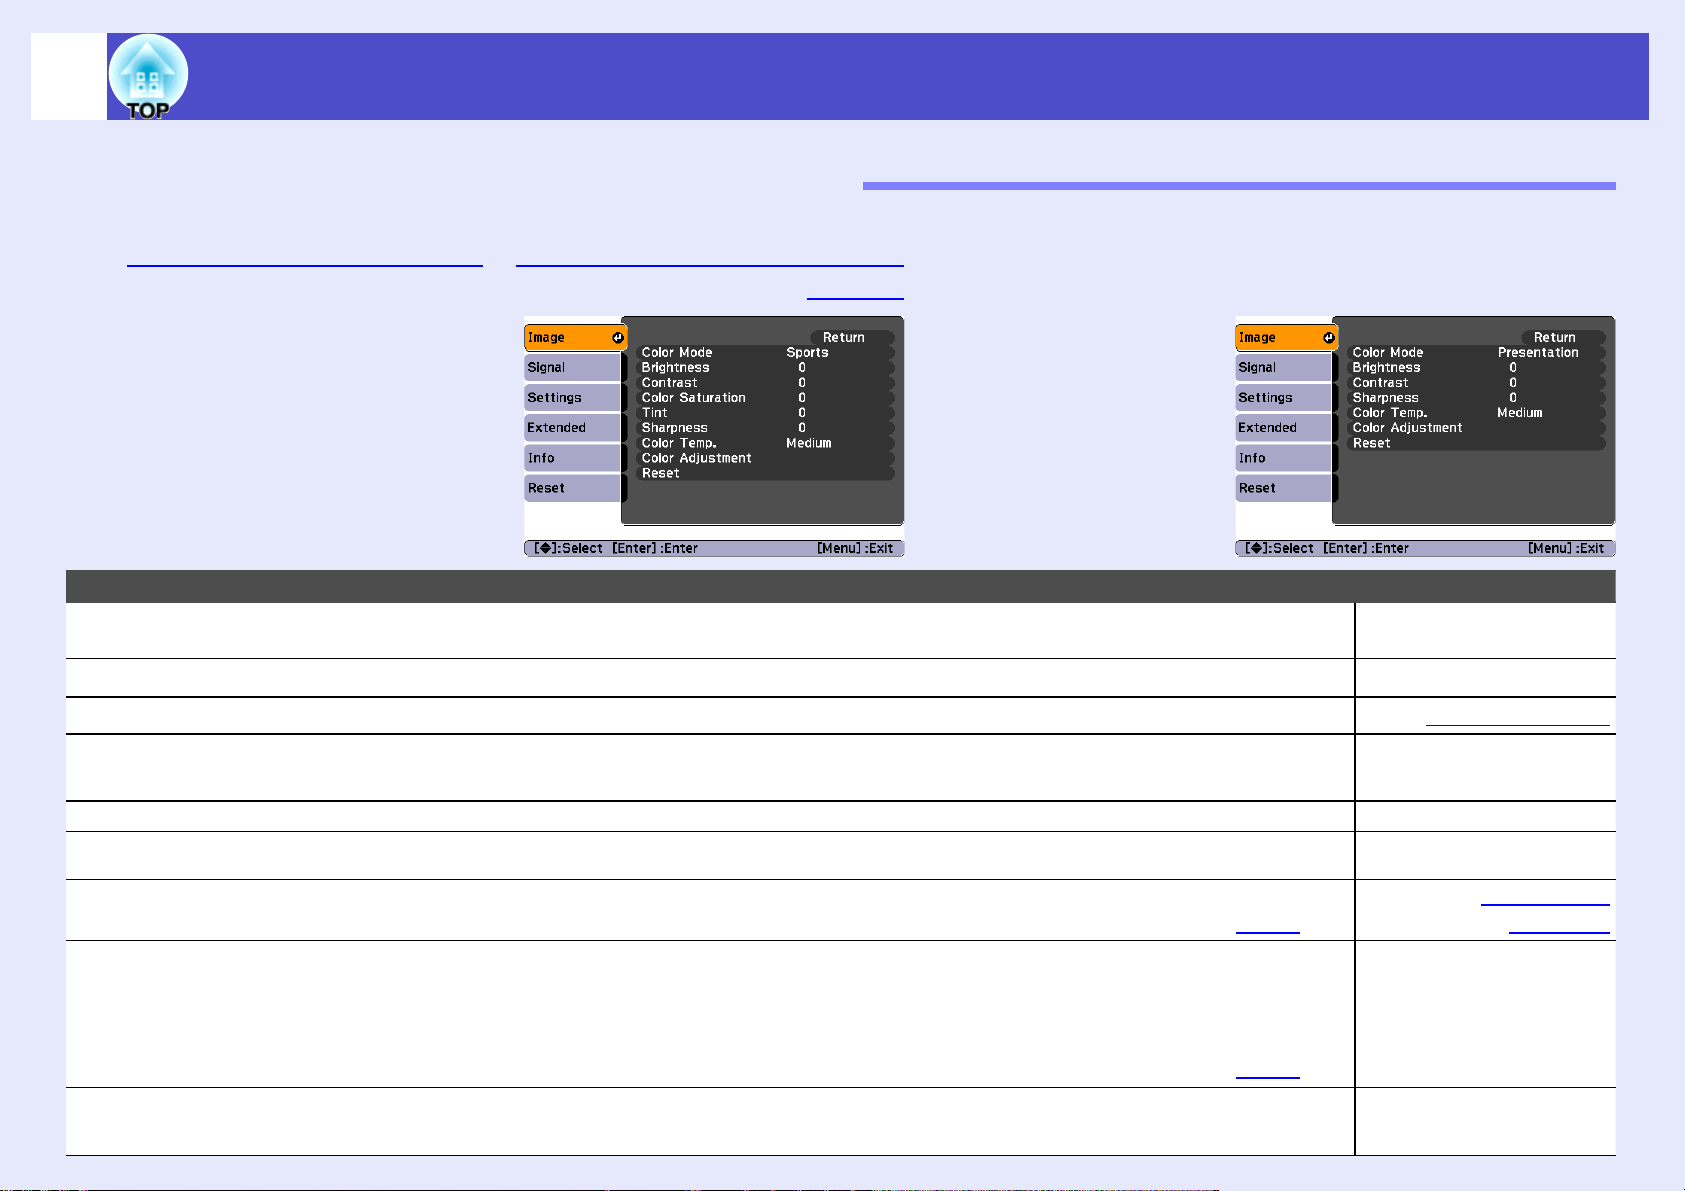This screenshot has width=1685, height=1191.
Task: Click the Sports value of Color Mode
Action: (x=807, y=353)
